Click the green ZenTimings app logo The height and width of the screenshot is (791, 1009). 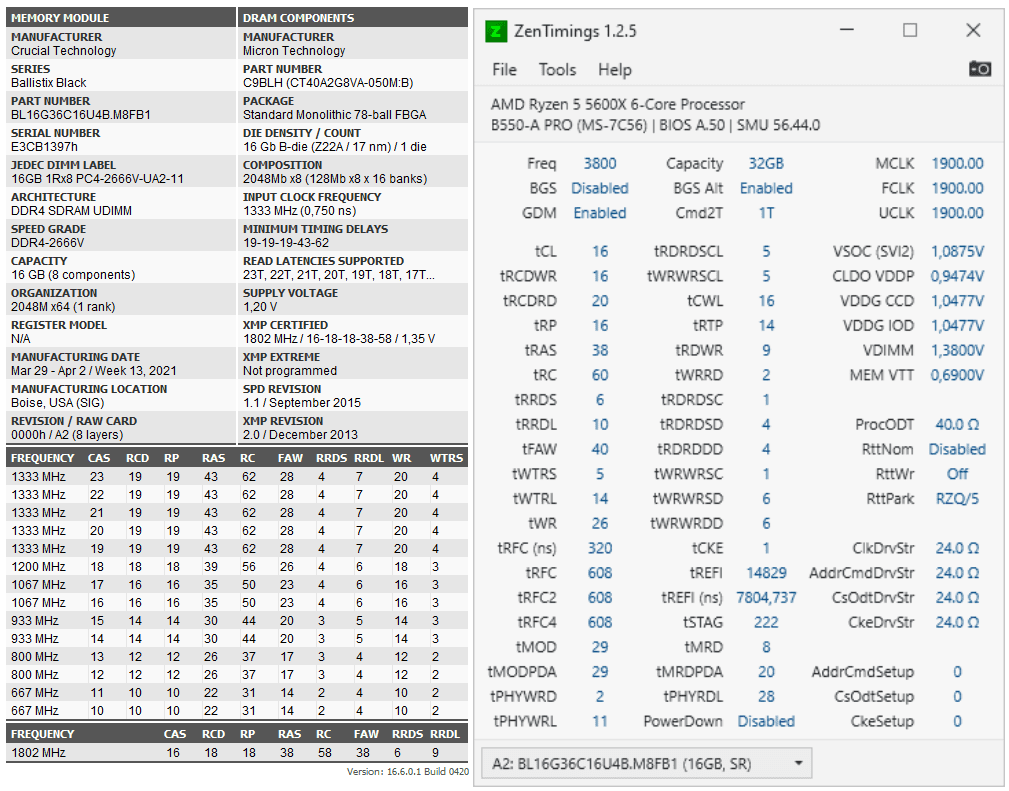[x=496, y=31]
